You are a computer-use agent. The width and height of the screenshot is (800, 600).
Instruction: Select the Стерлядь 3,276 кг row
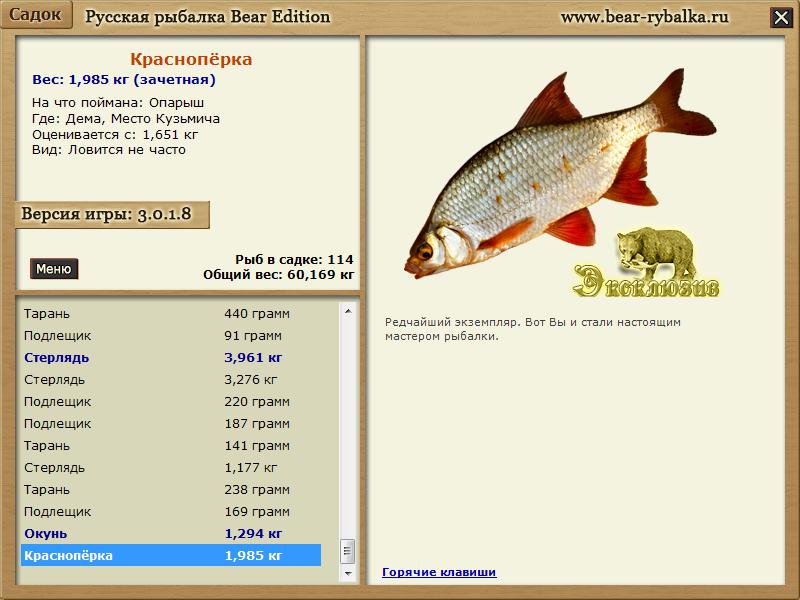pyautogui.click(x=171, y=380)
